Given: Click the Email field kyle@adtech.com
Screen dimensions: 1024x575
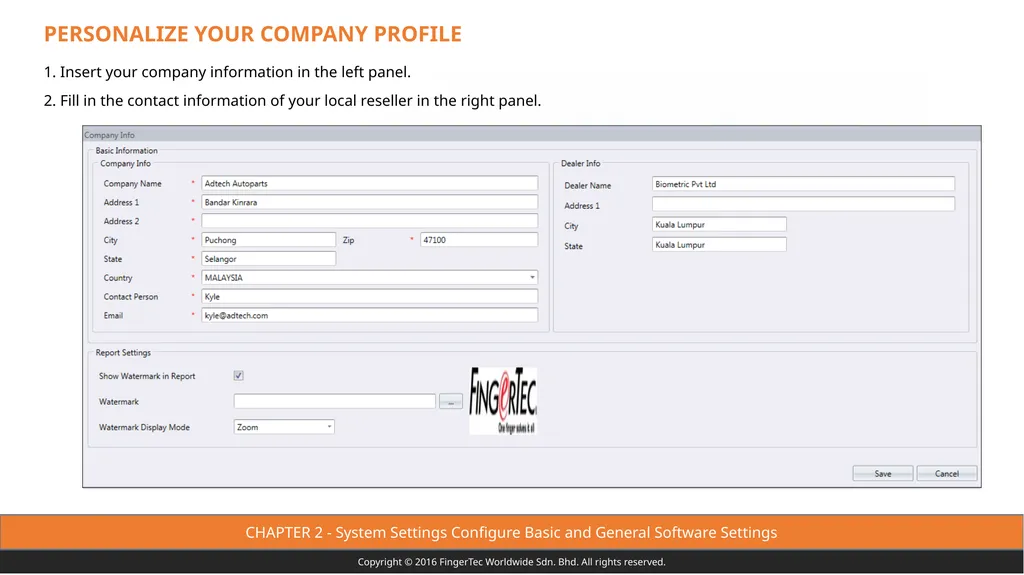Looking at the screenshot, I should (x=370, y=316).
